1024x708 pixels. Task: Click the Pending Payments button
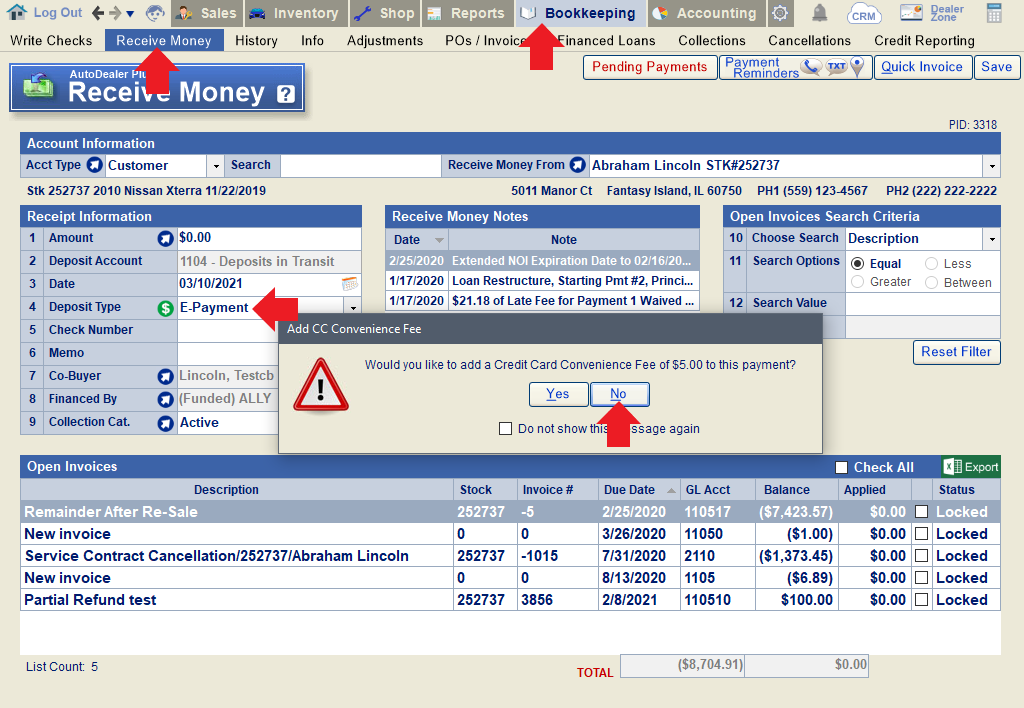click(x=650, y=67)
